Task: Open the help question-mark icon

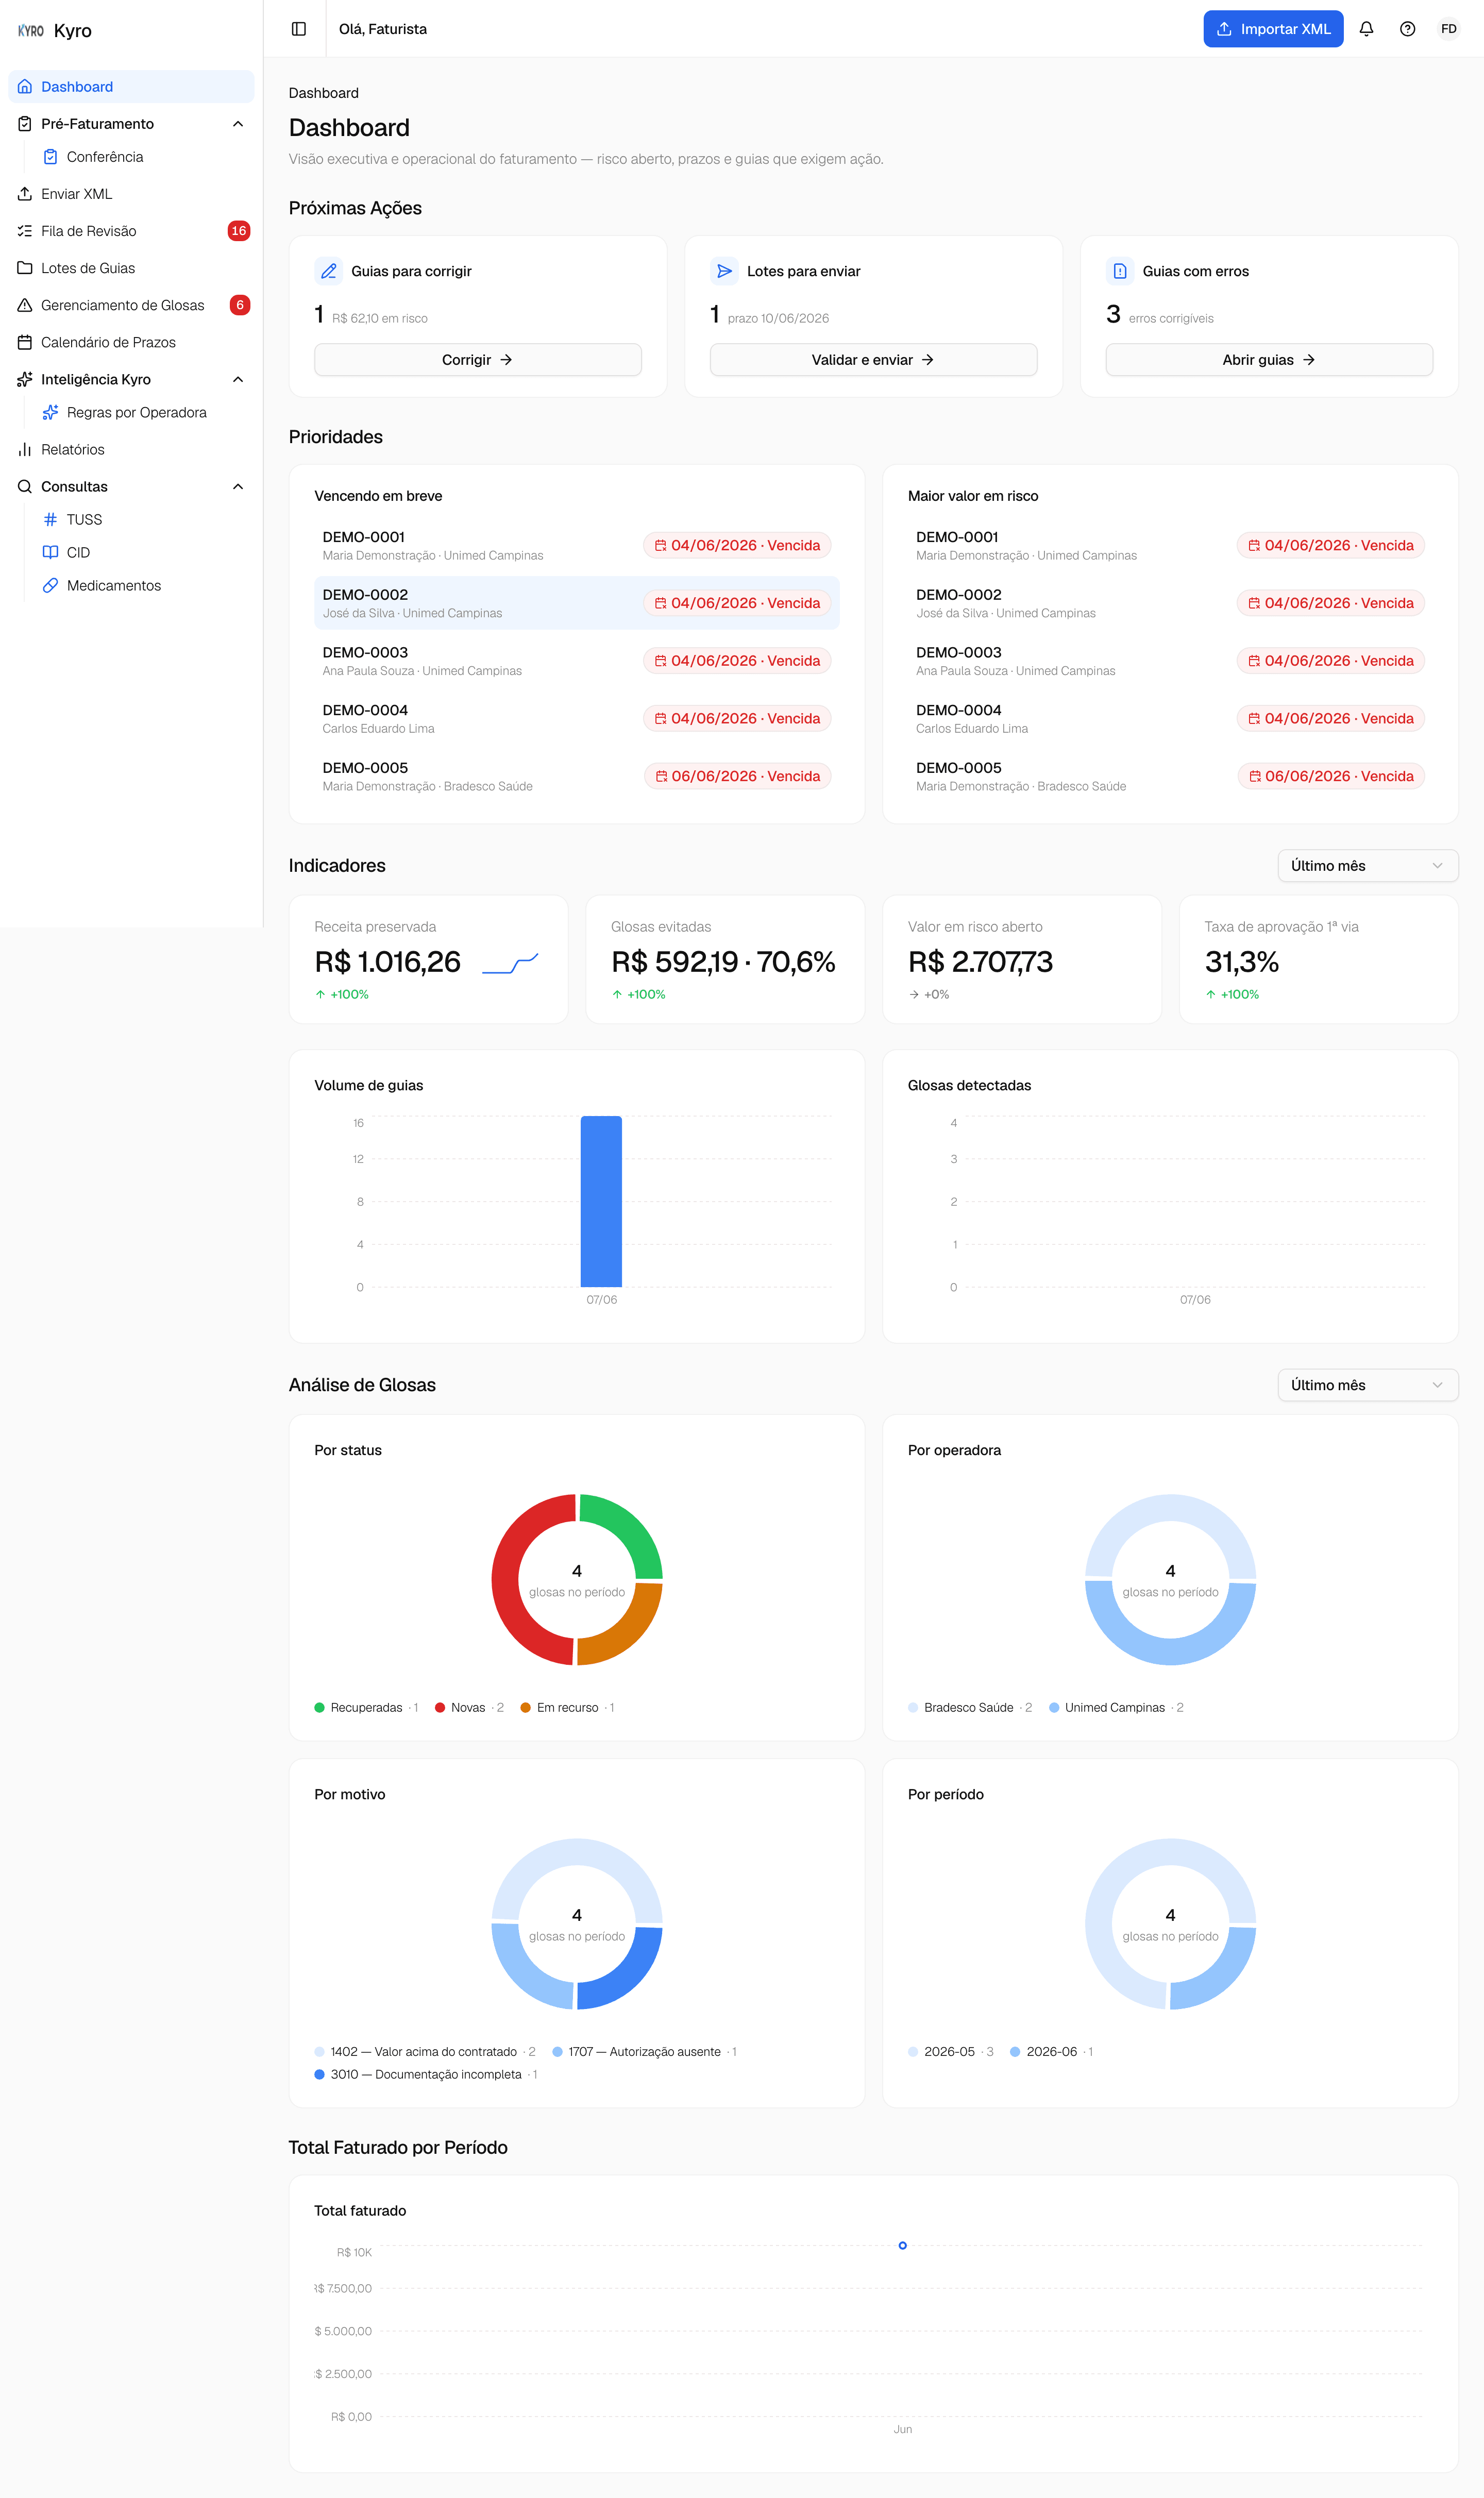Action: [1407, 29]
